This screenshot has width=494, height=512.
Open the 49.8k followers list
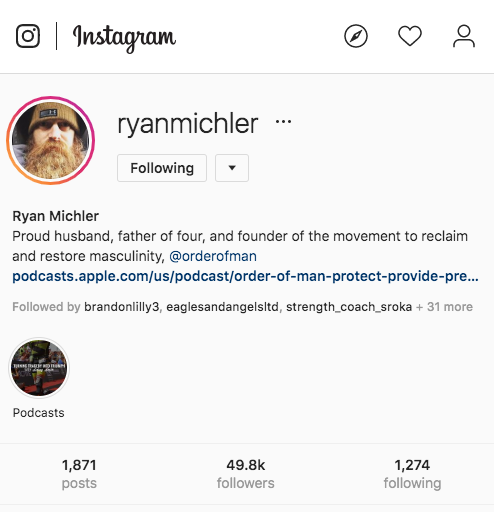coord(246,474)
